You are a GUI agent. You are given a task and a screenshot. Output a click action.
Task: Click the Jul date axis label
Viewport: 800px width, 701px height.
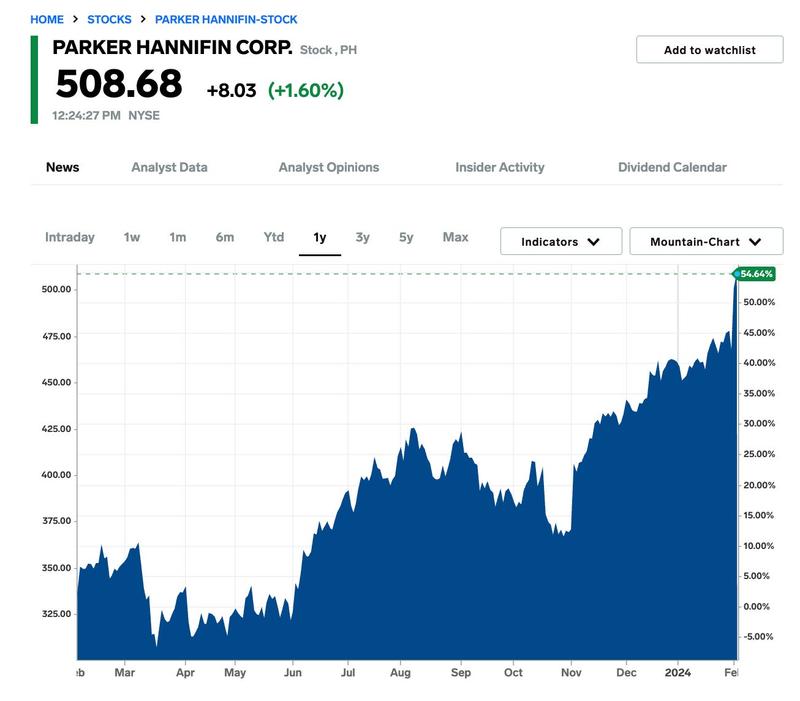pyautogui.click(x=348, y=672)
